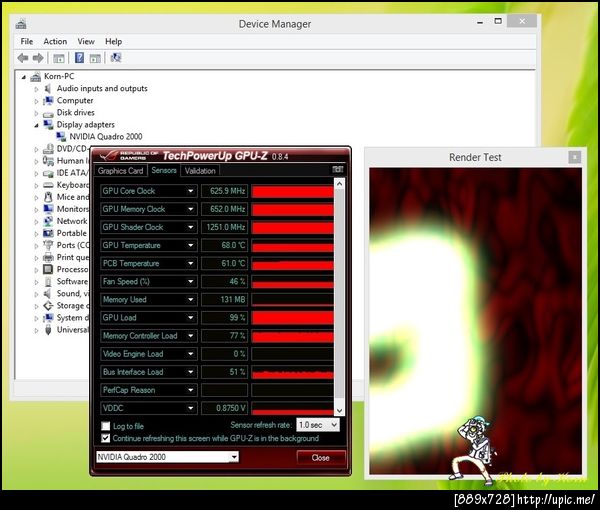Click the GPU-Z sensors scrollbar up arrow
Screen dimensions: 600x510
(339, 184)
